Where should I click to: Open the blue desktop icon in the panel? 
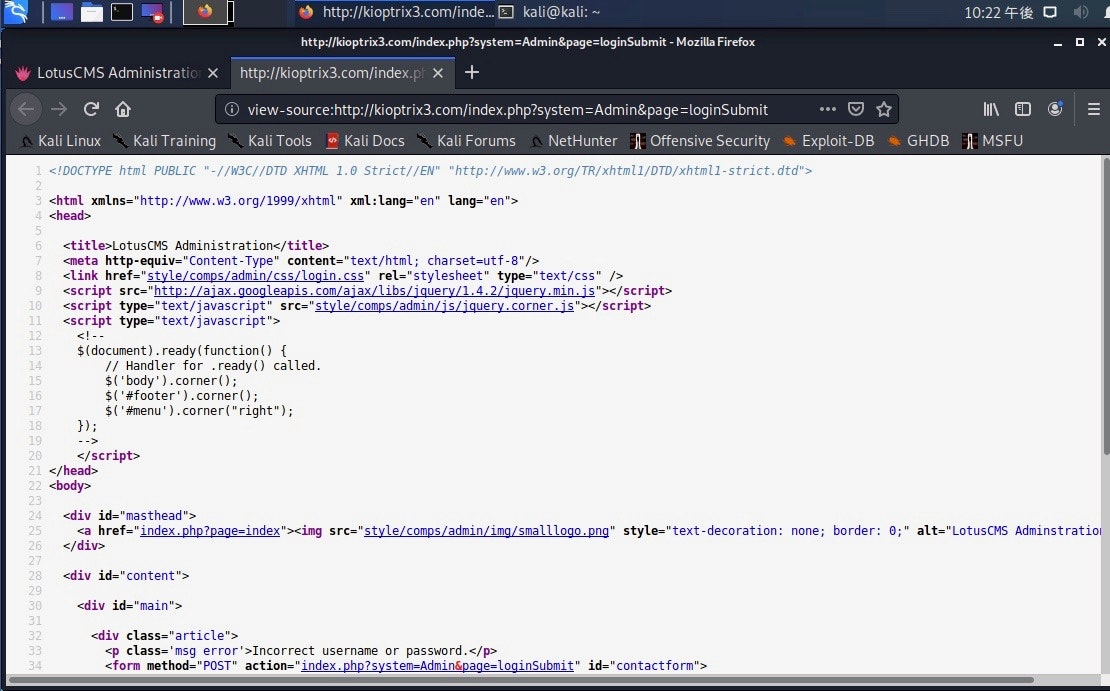(62, 12)
